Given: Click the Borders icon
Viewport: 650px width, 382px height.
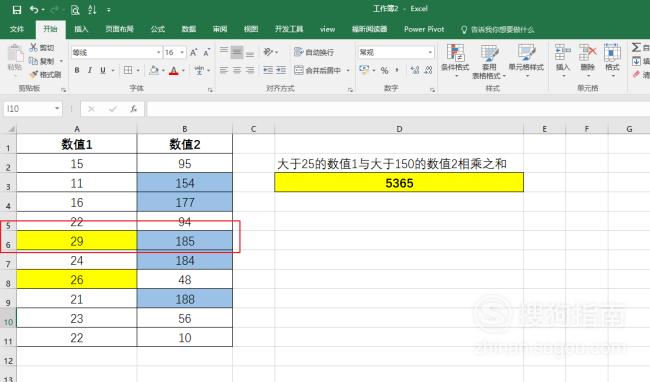Looking at the screenshot, I should click(x=128, y=70).
